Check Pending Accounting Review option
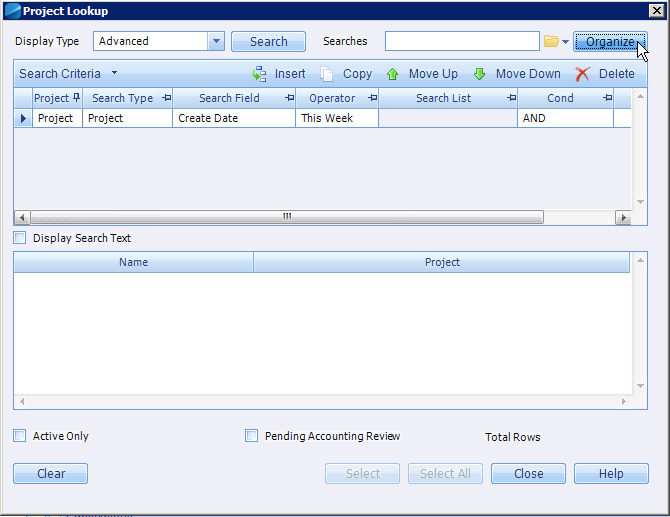This screenshot has height=517, width=670. click(251, 436)
